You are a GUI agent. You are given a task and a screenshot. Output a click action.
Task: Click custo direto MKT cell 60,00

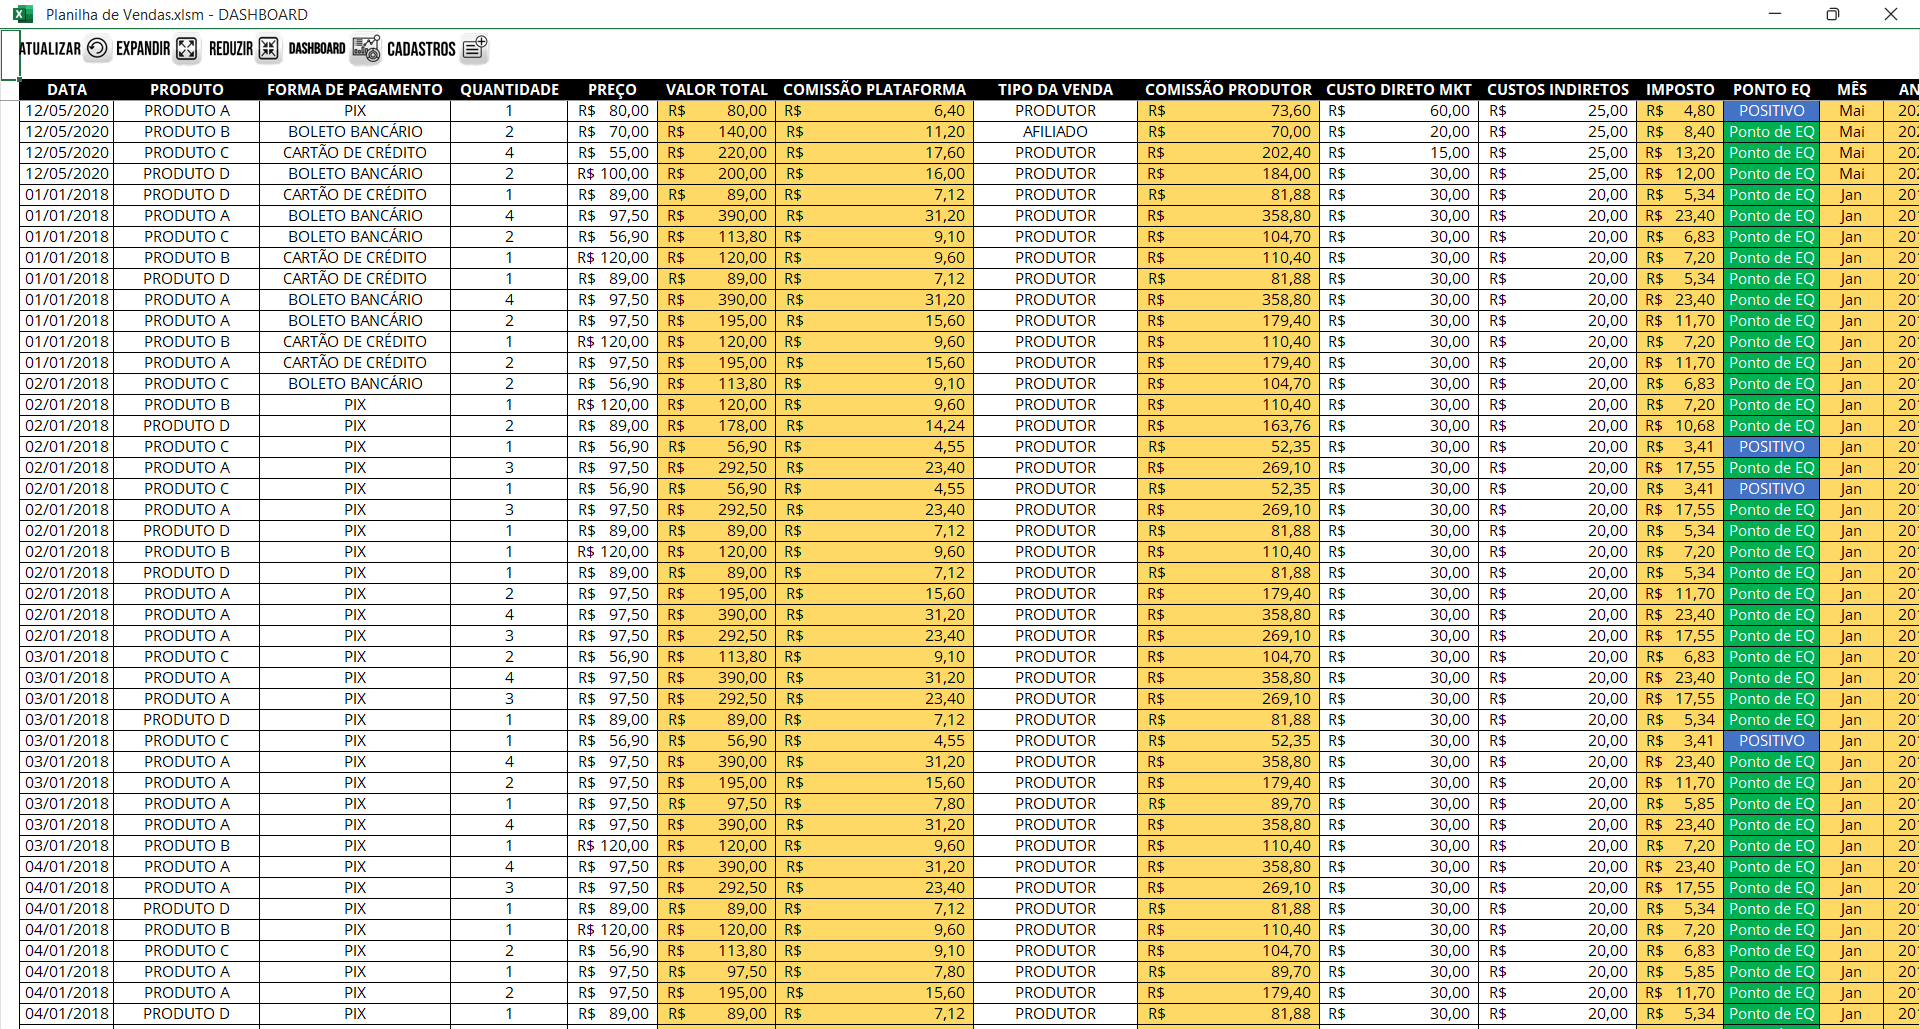[x=1399, y=111]
